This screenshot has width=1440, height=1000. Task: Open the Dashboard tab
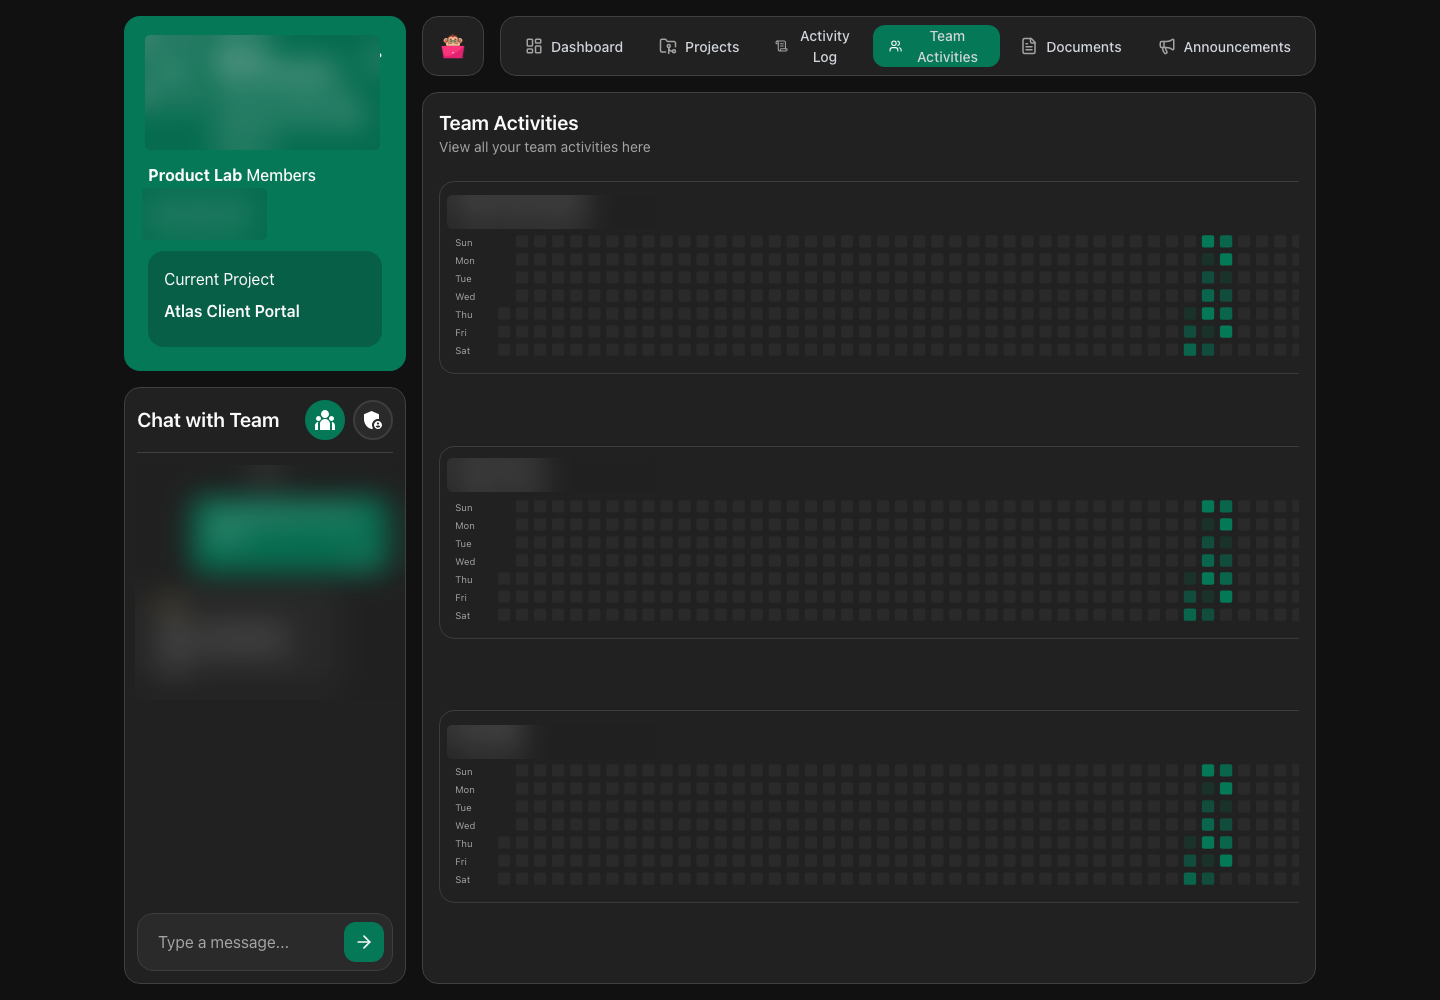(574, 46)
